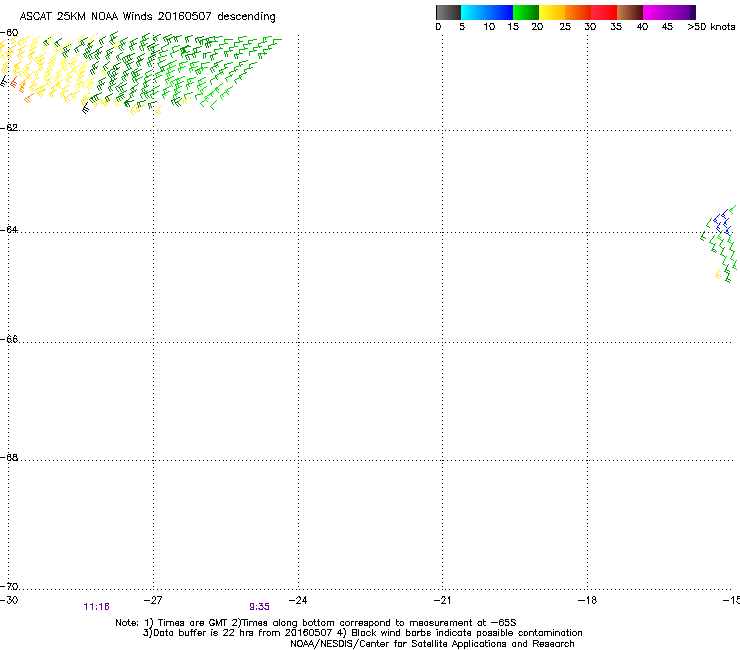Click the purple '11:16' time stamp

point(96,607)
